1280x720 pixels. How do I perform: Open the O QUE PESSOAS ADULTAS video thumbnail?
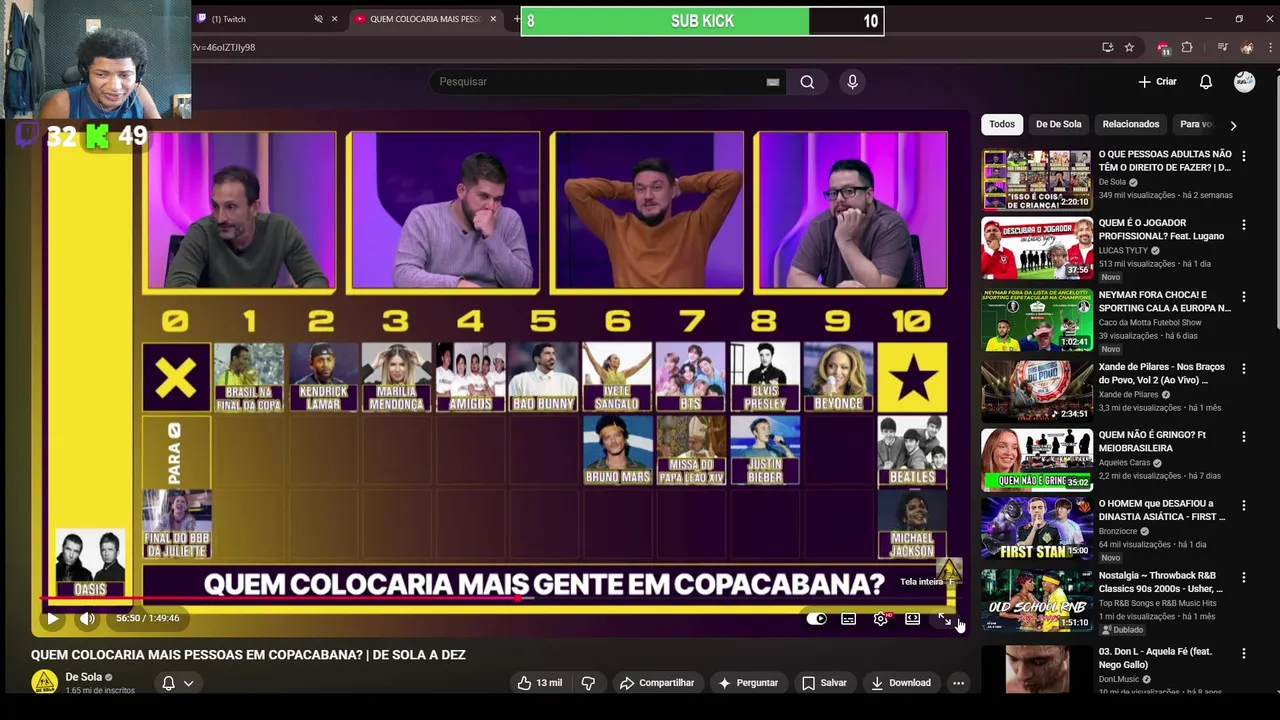point(1037,180)
